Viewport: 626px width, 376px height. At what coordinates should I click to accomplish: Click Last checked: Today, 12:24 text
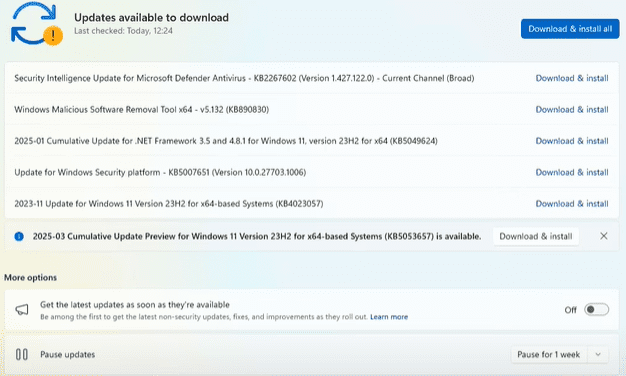coord(123,31)
